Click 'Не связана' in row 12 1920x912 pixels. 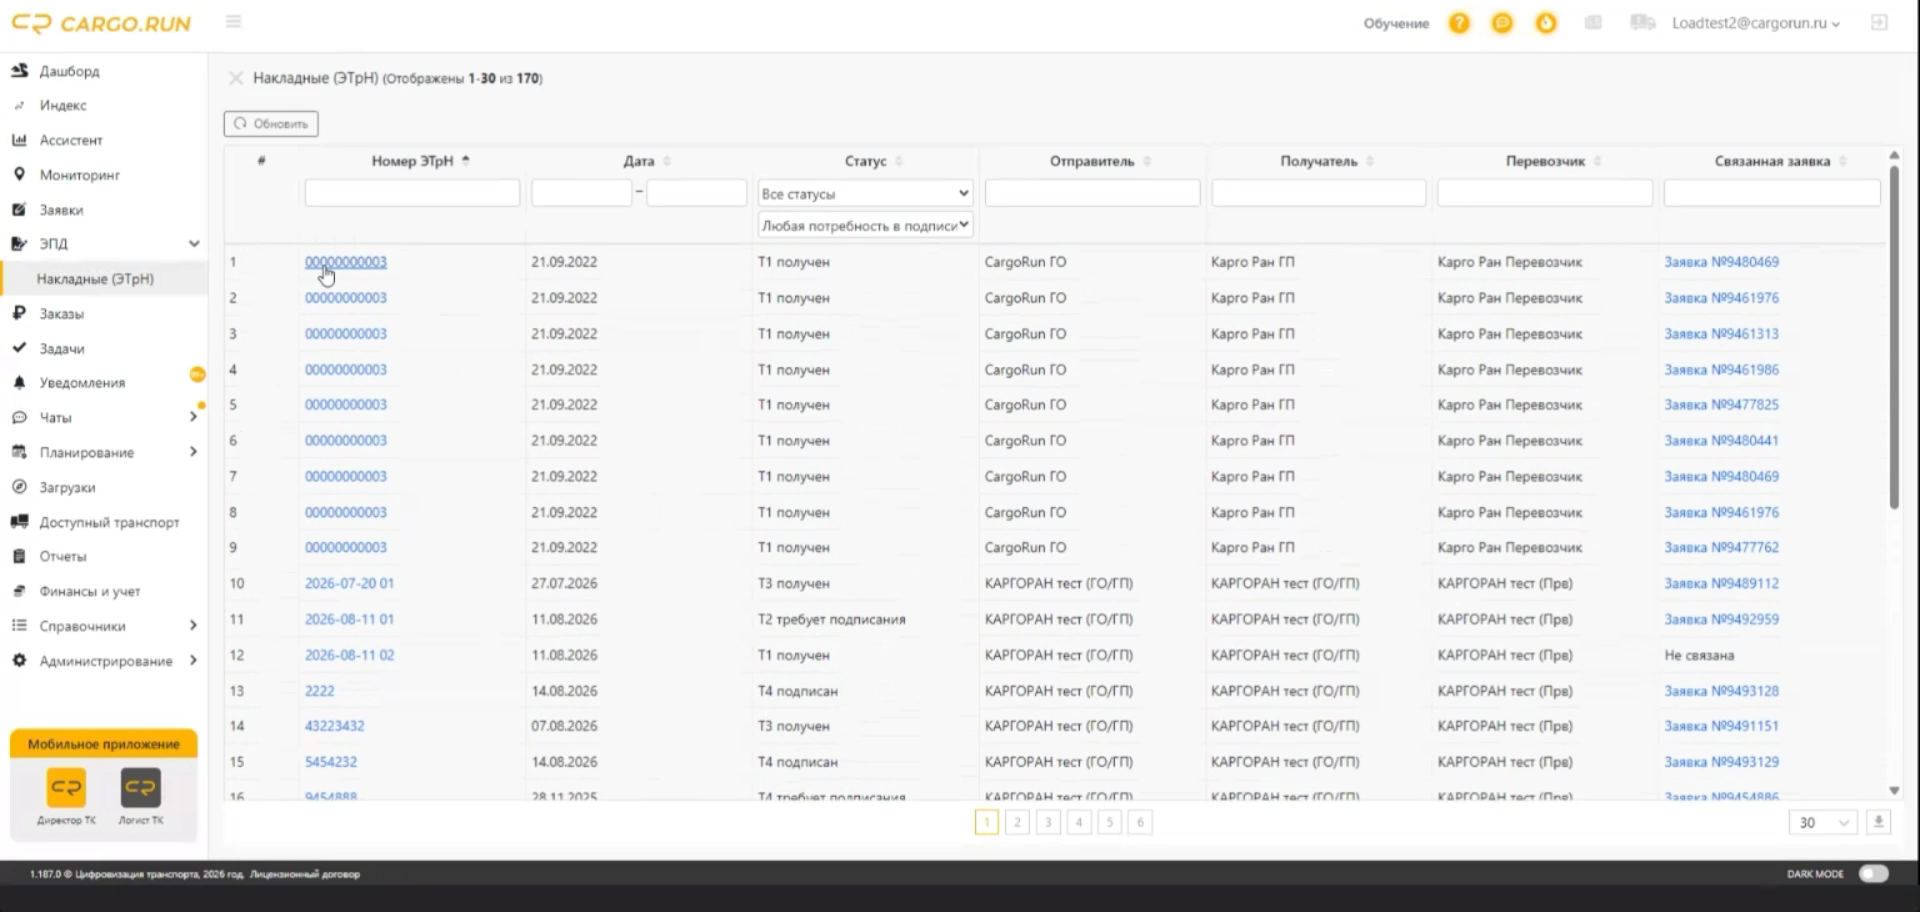click(x=1699, y=655)
